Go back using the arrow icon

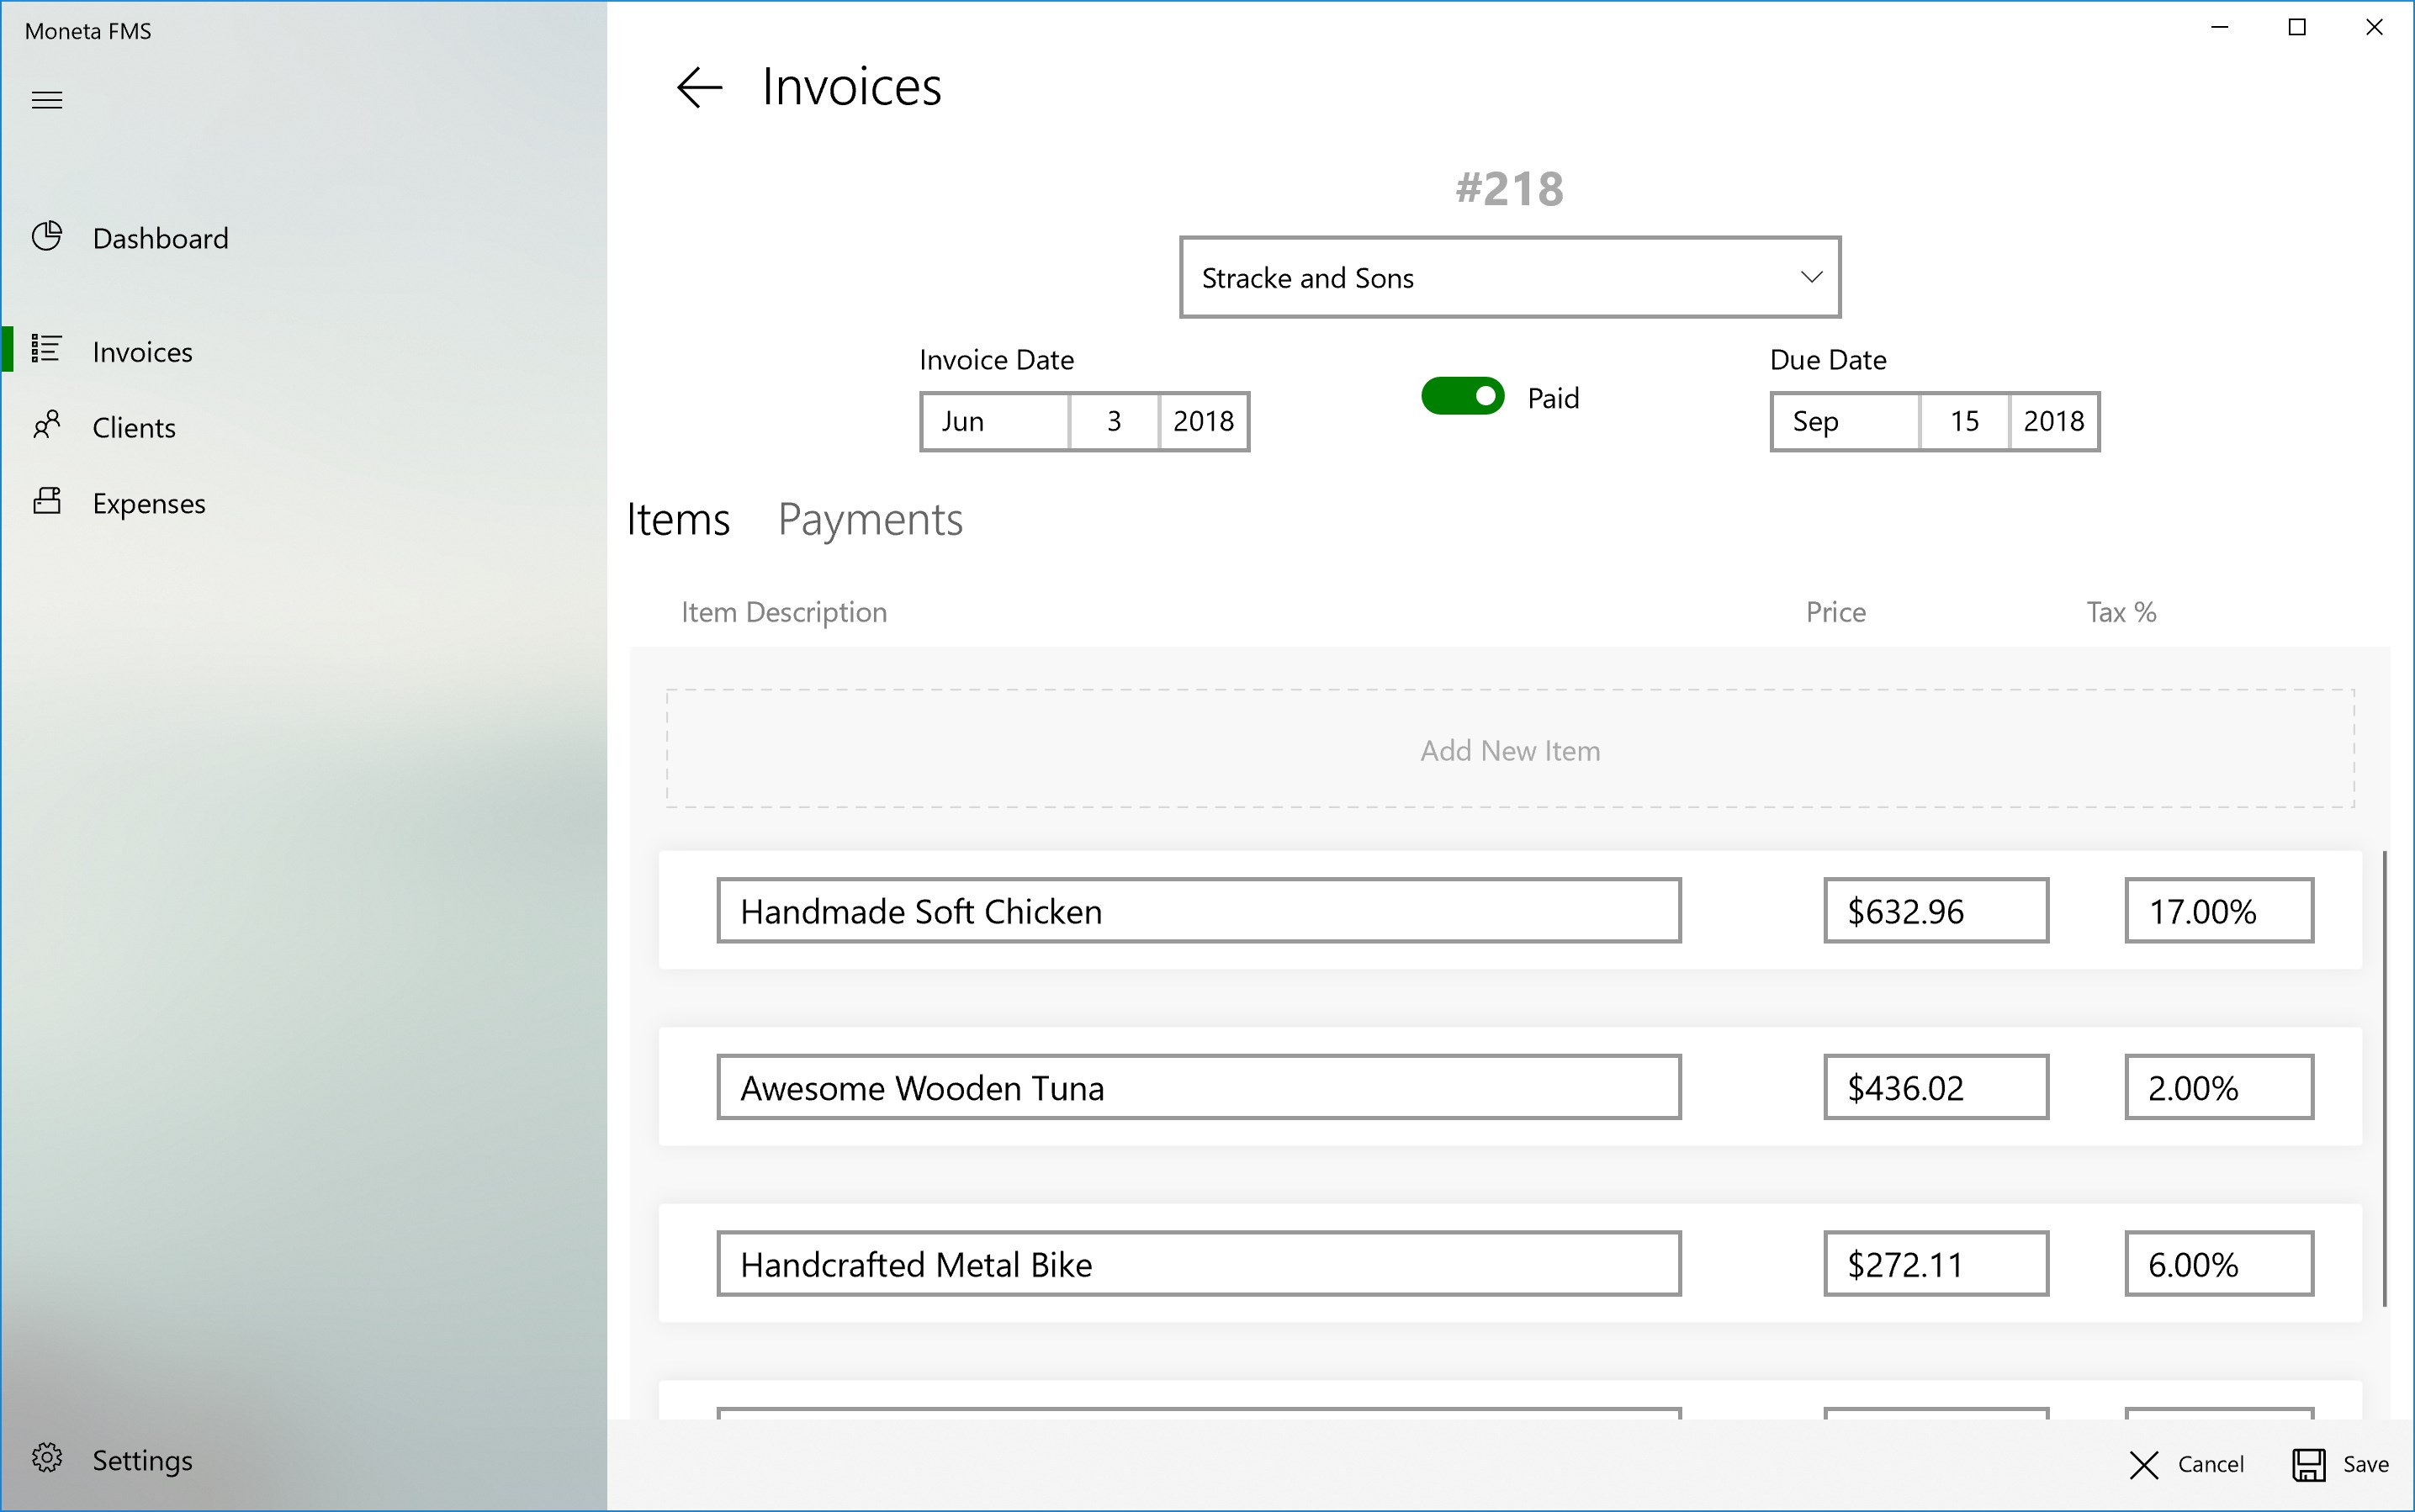699,87
